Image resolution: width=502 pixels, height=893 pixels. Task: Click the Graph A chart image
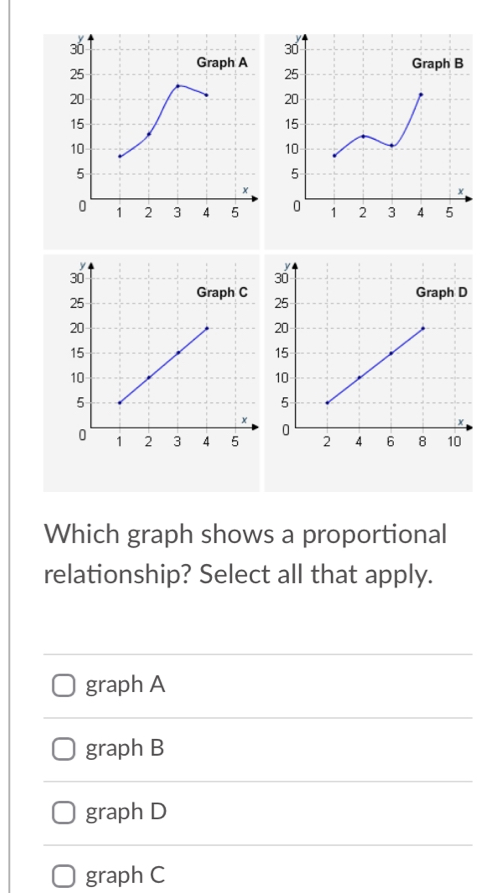coord(152,141)
